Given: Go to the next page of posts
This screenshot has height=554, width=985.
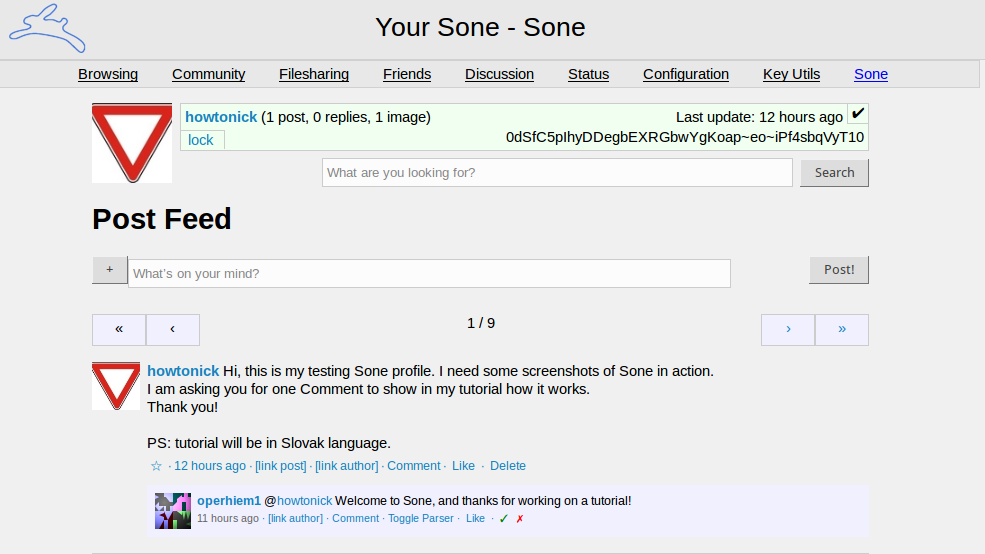Looking at the screenshot, I should click(788, 330).
